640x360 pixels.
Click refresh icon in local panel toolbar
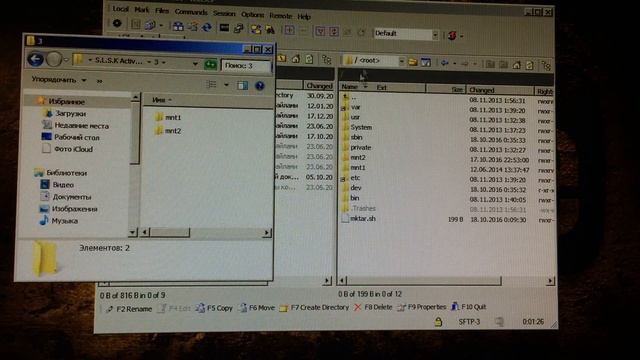coord(309,60)
